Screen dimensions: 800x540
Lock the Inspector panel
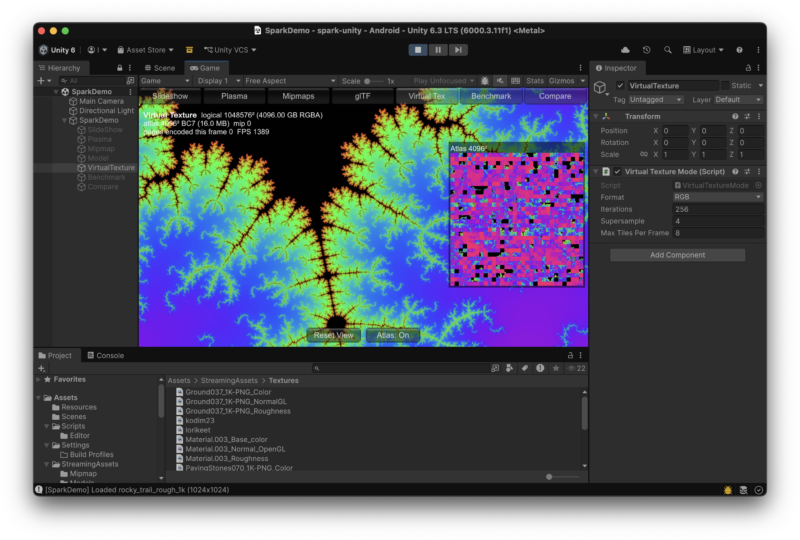pyautogui.click(x=748, y=68)
